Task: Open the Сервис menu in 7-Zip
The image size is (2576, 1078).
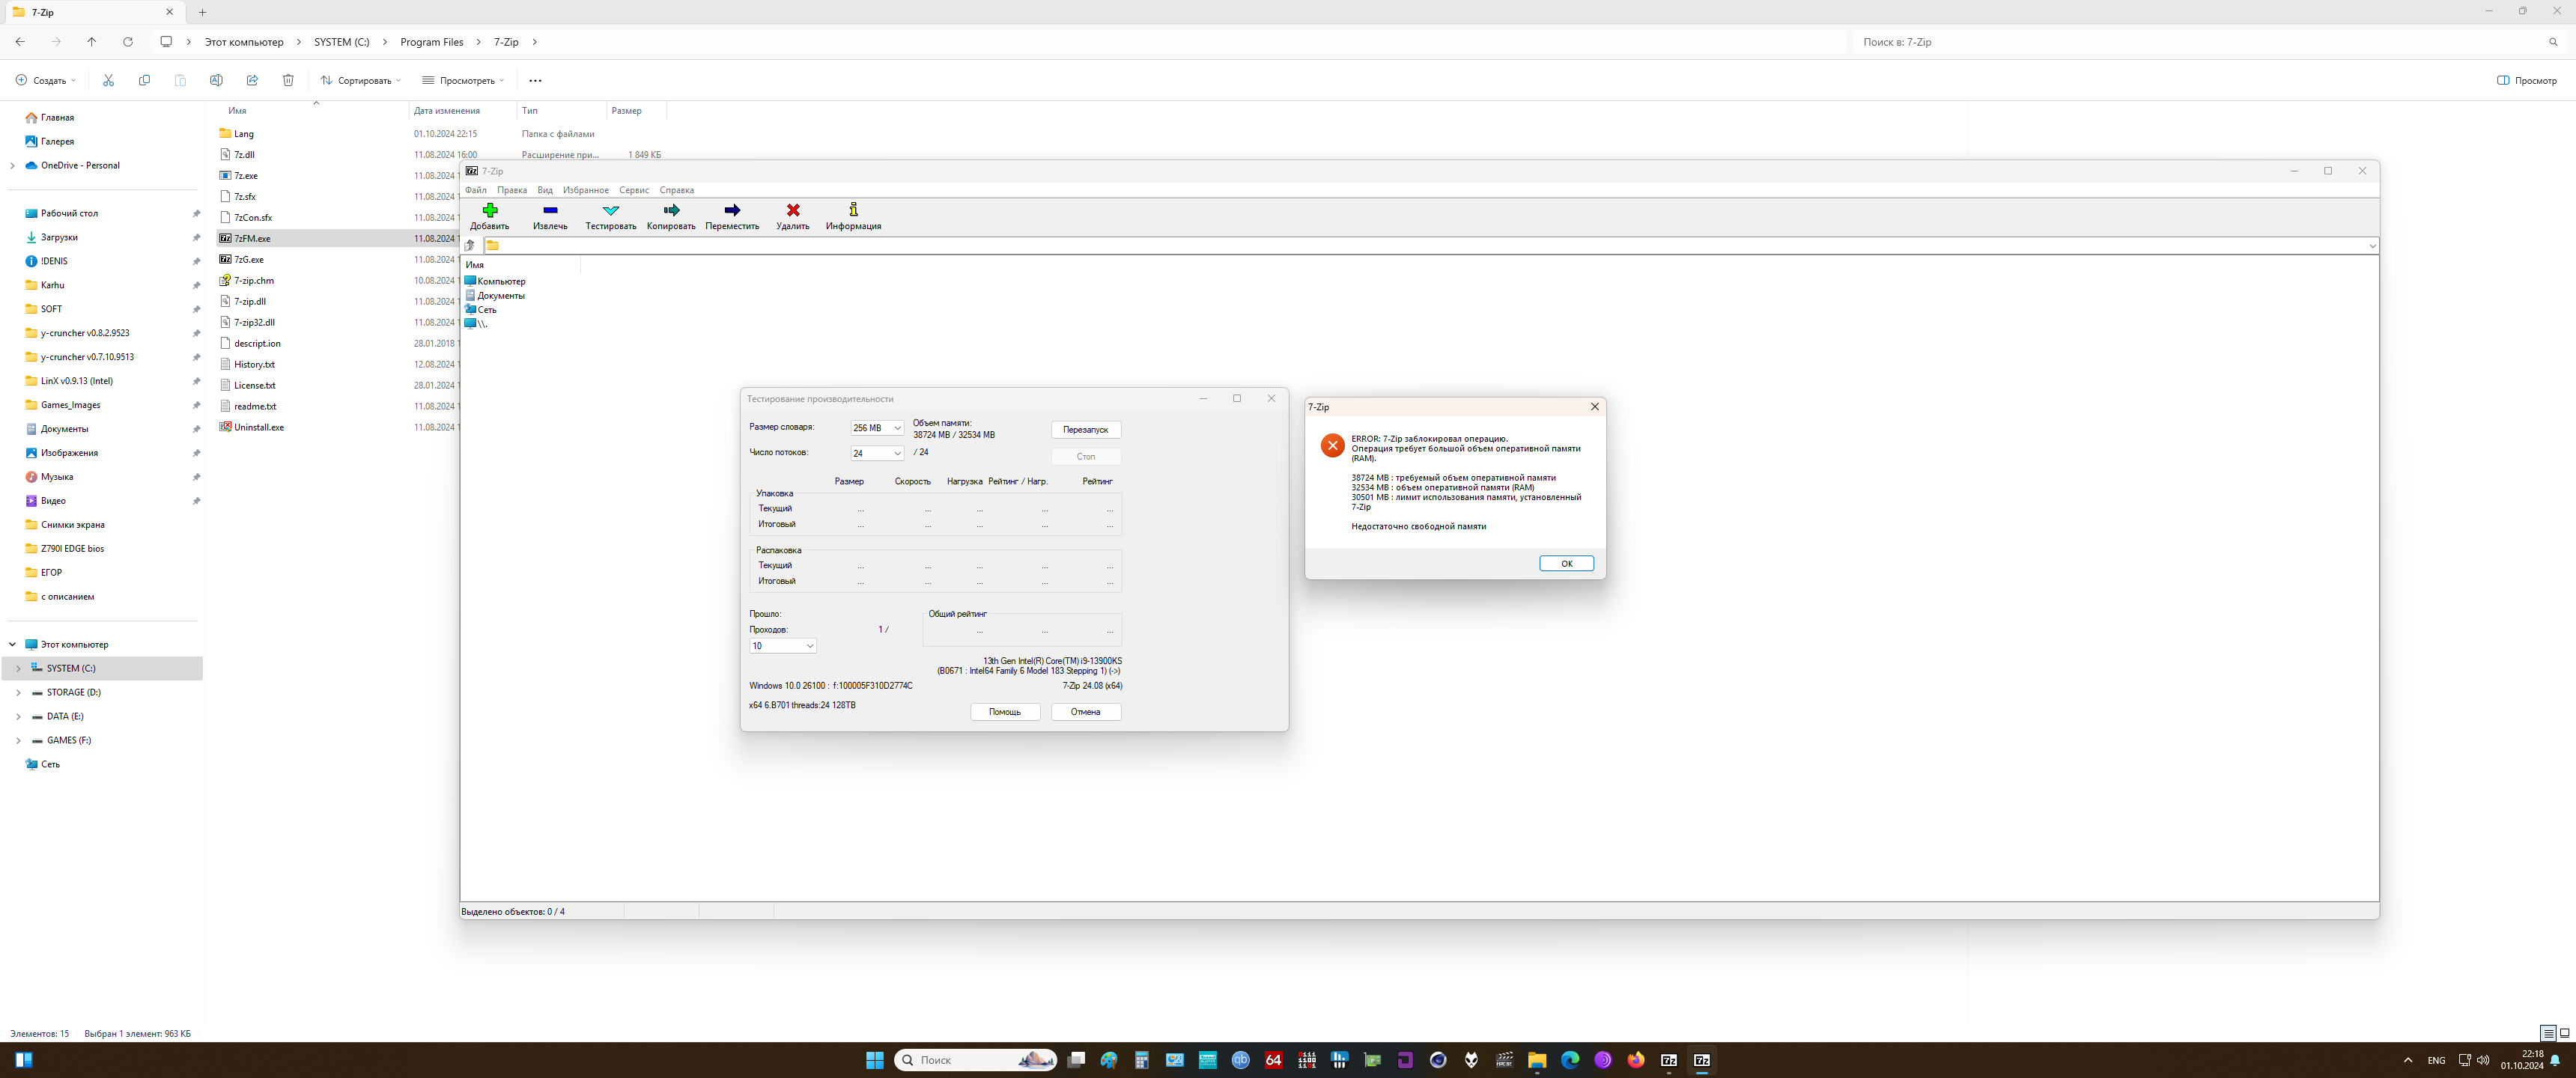Action: (633, 190)
